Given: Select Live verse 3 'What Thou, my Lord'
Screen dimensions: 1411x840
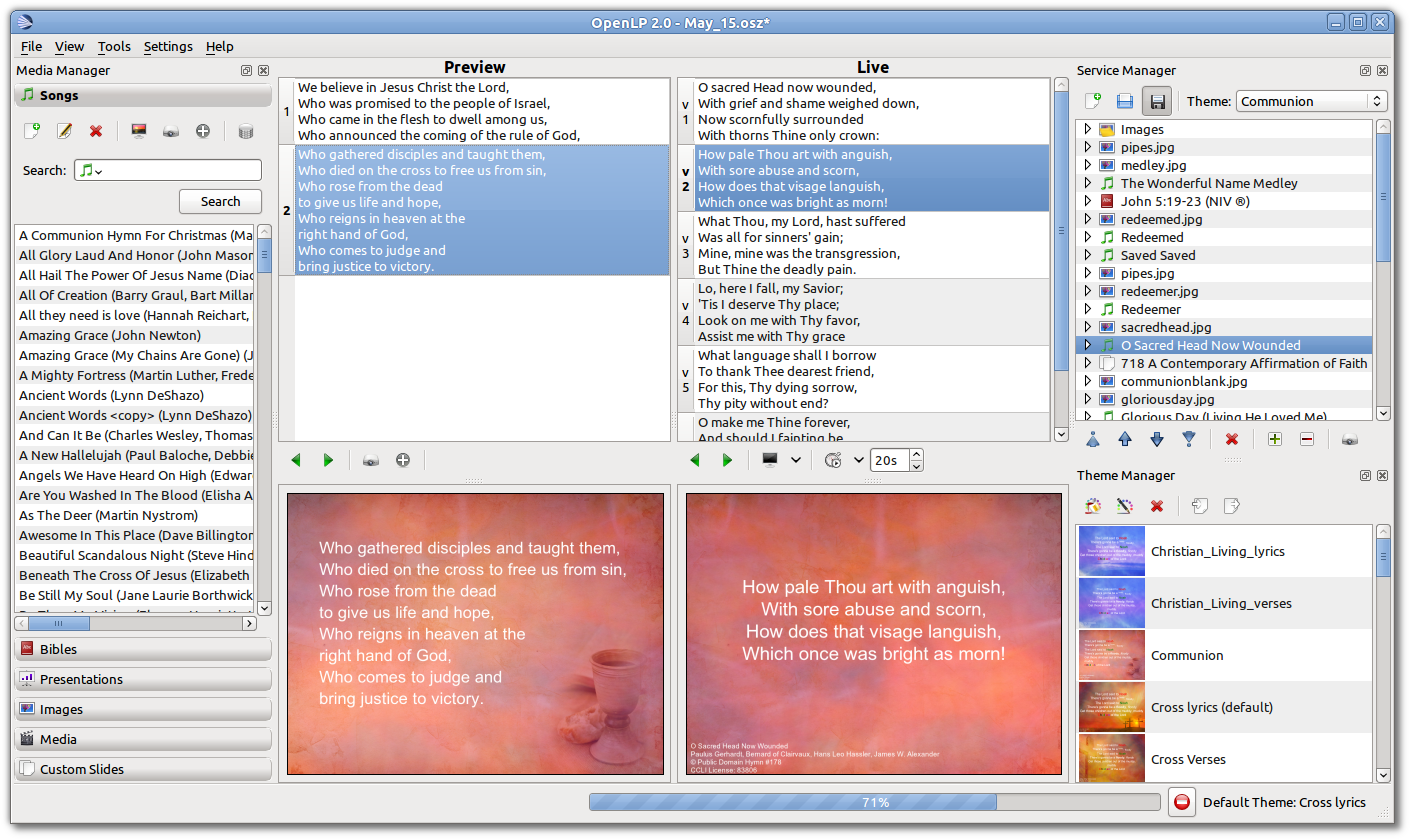Looking at the screenshot, I should coord(864,245).
